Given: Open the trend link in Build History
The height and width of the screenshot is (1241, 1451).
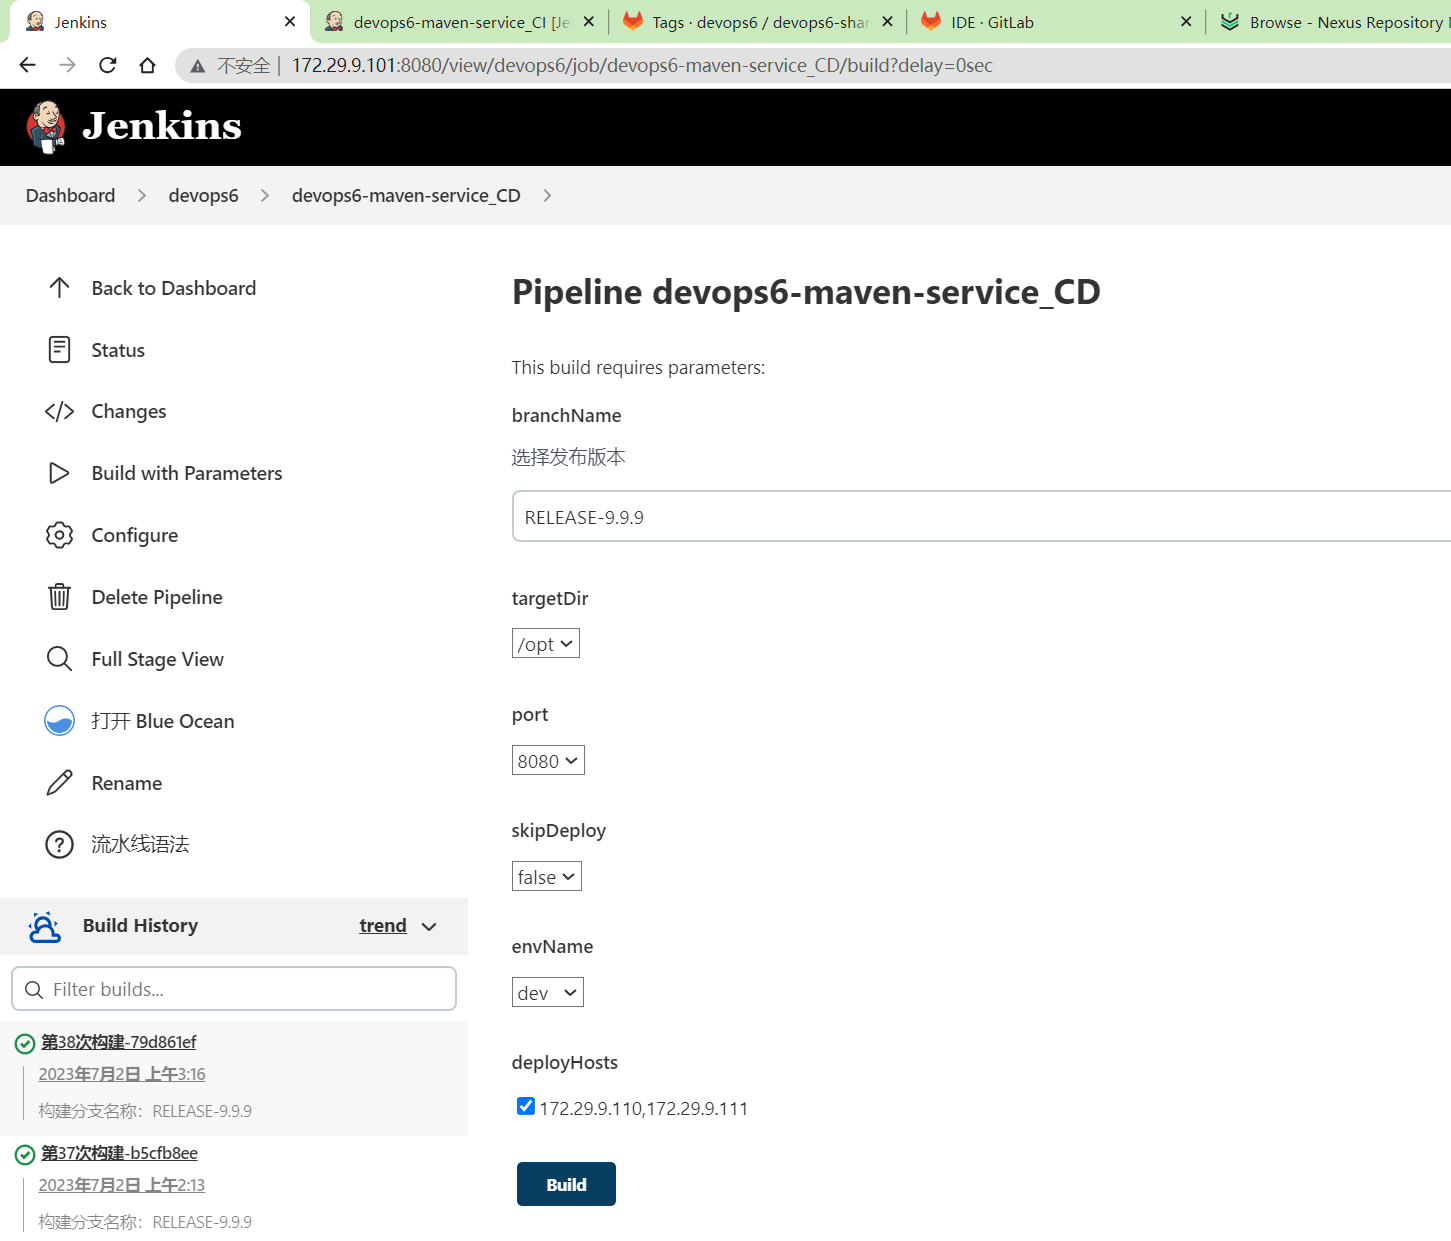Looking at the screenshot, I should [x=383, y=926].
